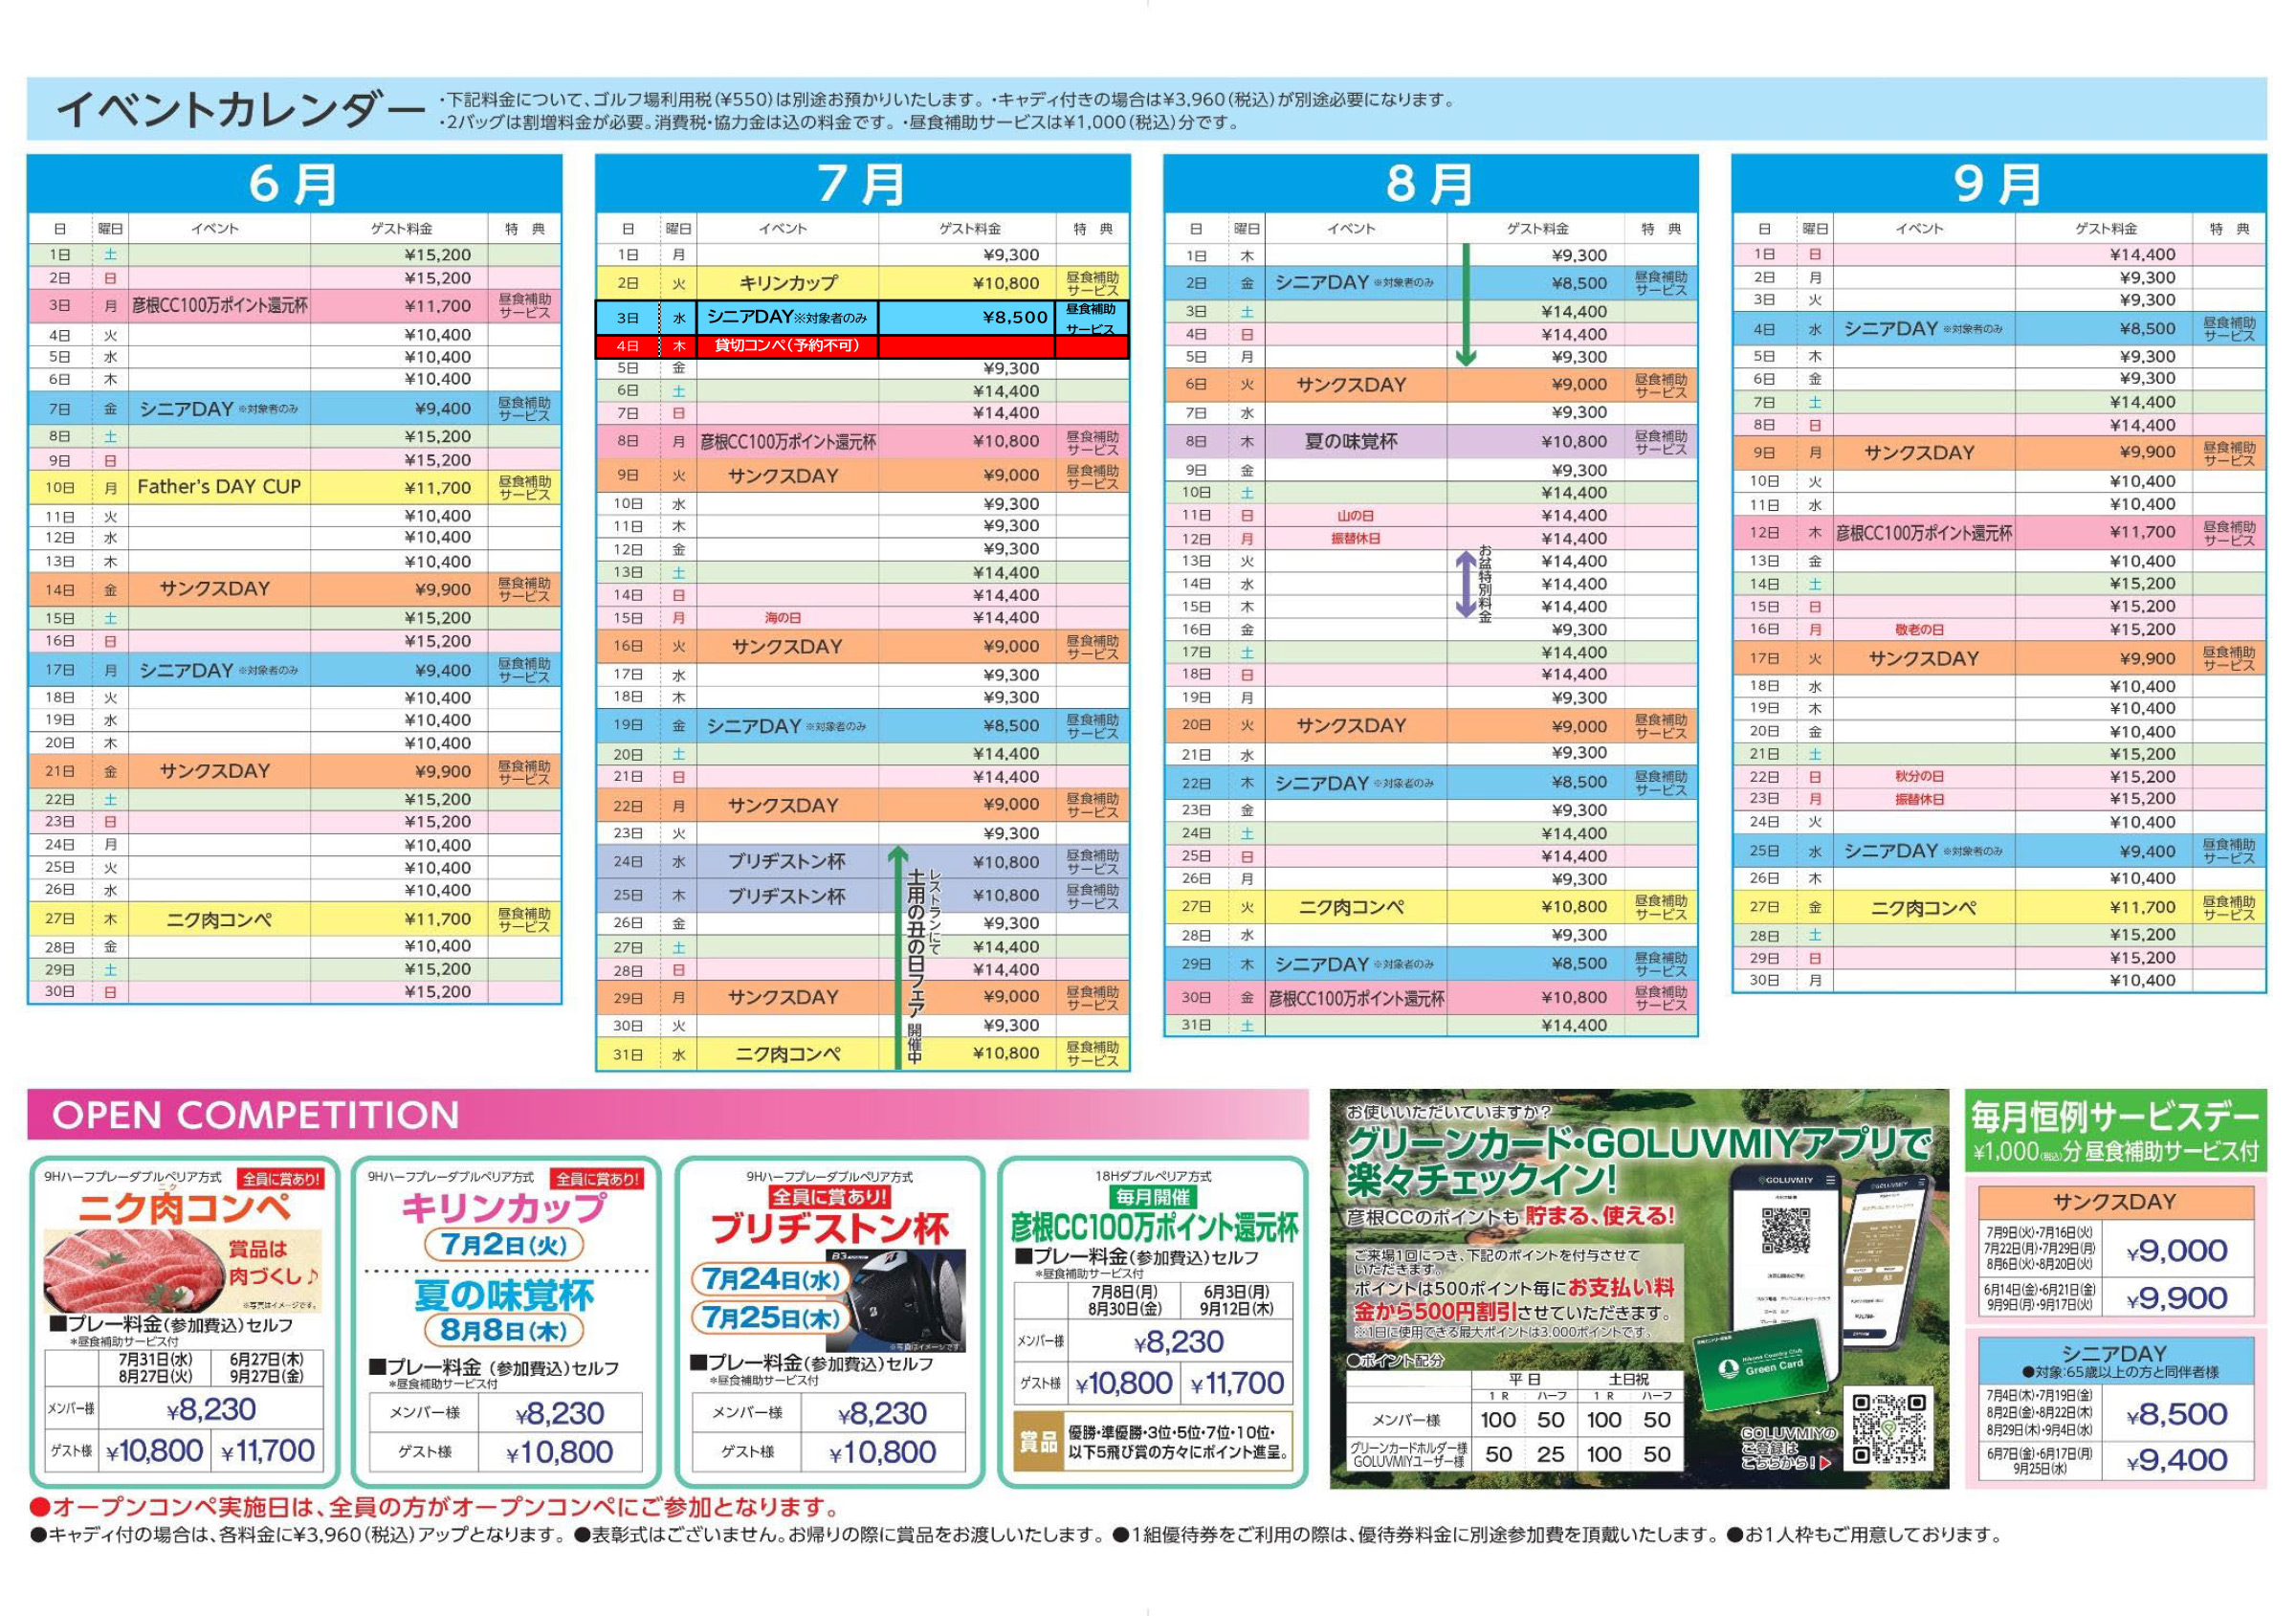2296x1616 pixels.
Task: Click large ¥9,000 in サンクスDAY service box
Action: click(2177, 1251)
